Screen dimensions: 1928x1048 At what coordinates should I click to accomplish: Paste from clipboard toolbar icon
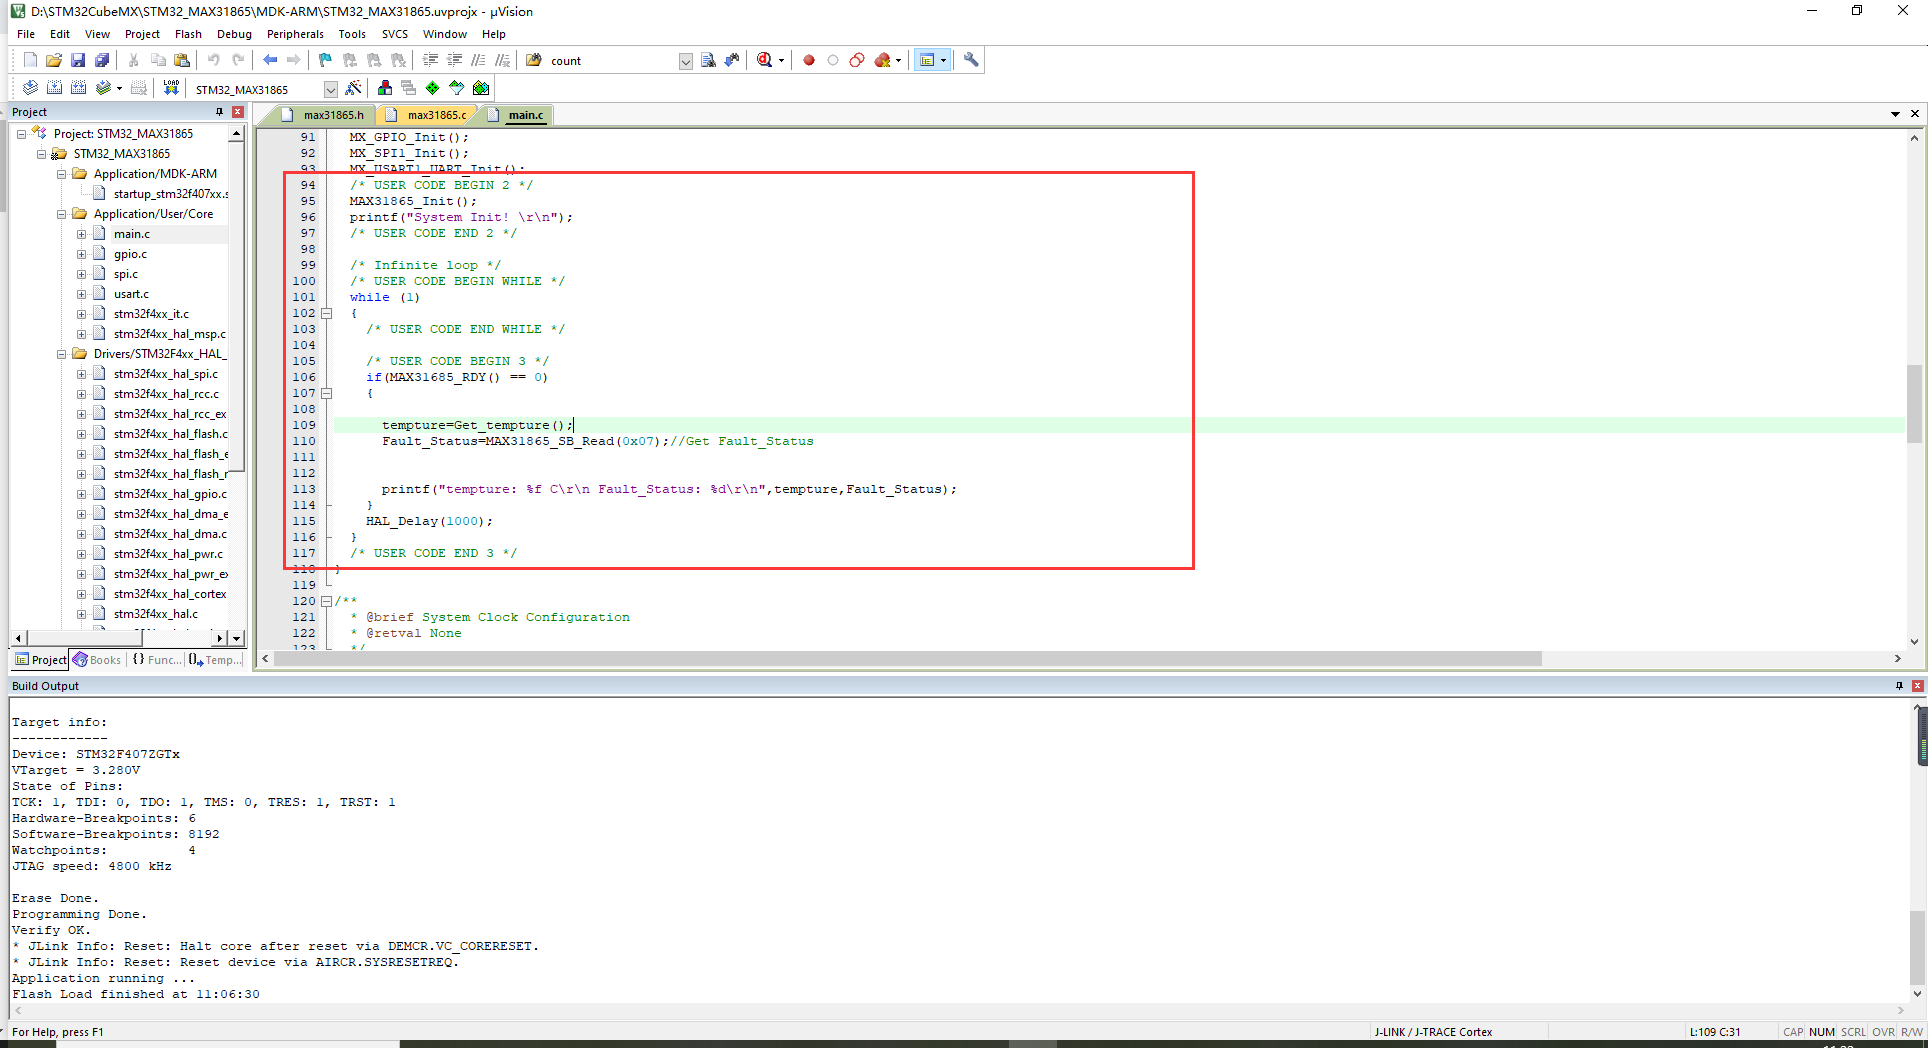[182, 60]
